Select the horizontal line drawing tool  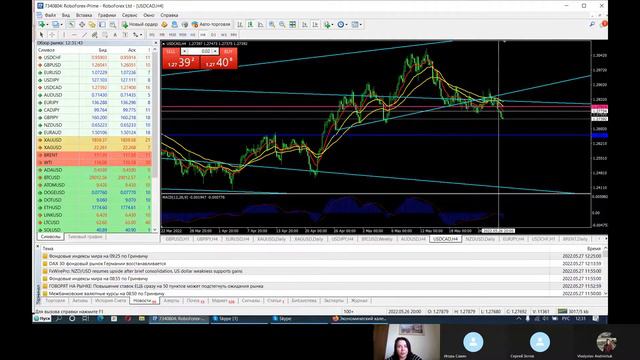coord(74,35)
